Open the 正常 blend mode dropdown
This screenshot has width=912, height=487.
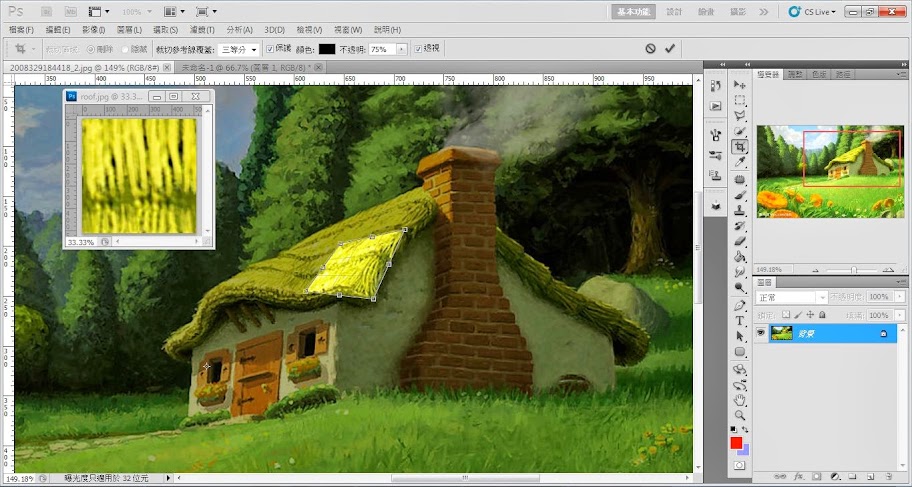click(792, 297)
